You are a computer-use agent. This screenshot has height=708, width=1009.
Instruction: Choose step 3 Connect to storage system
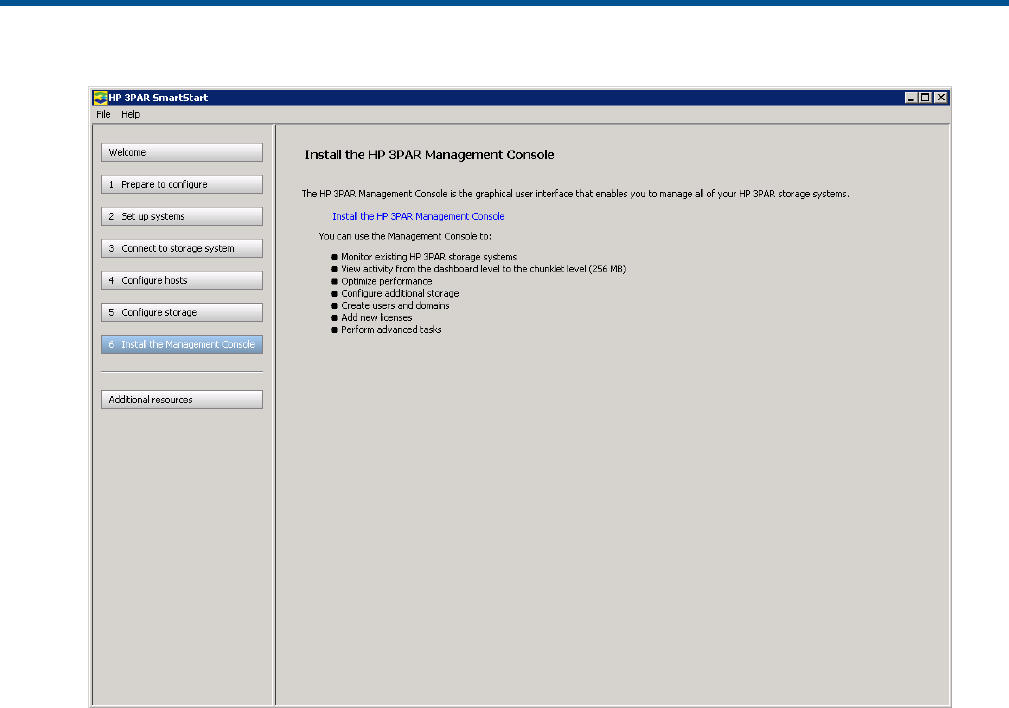coord(181,249)
